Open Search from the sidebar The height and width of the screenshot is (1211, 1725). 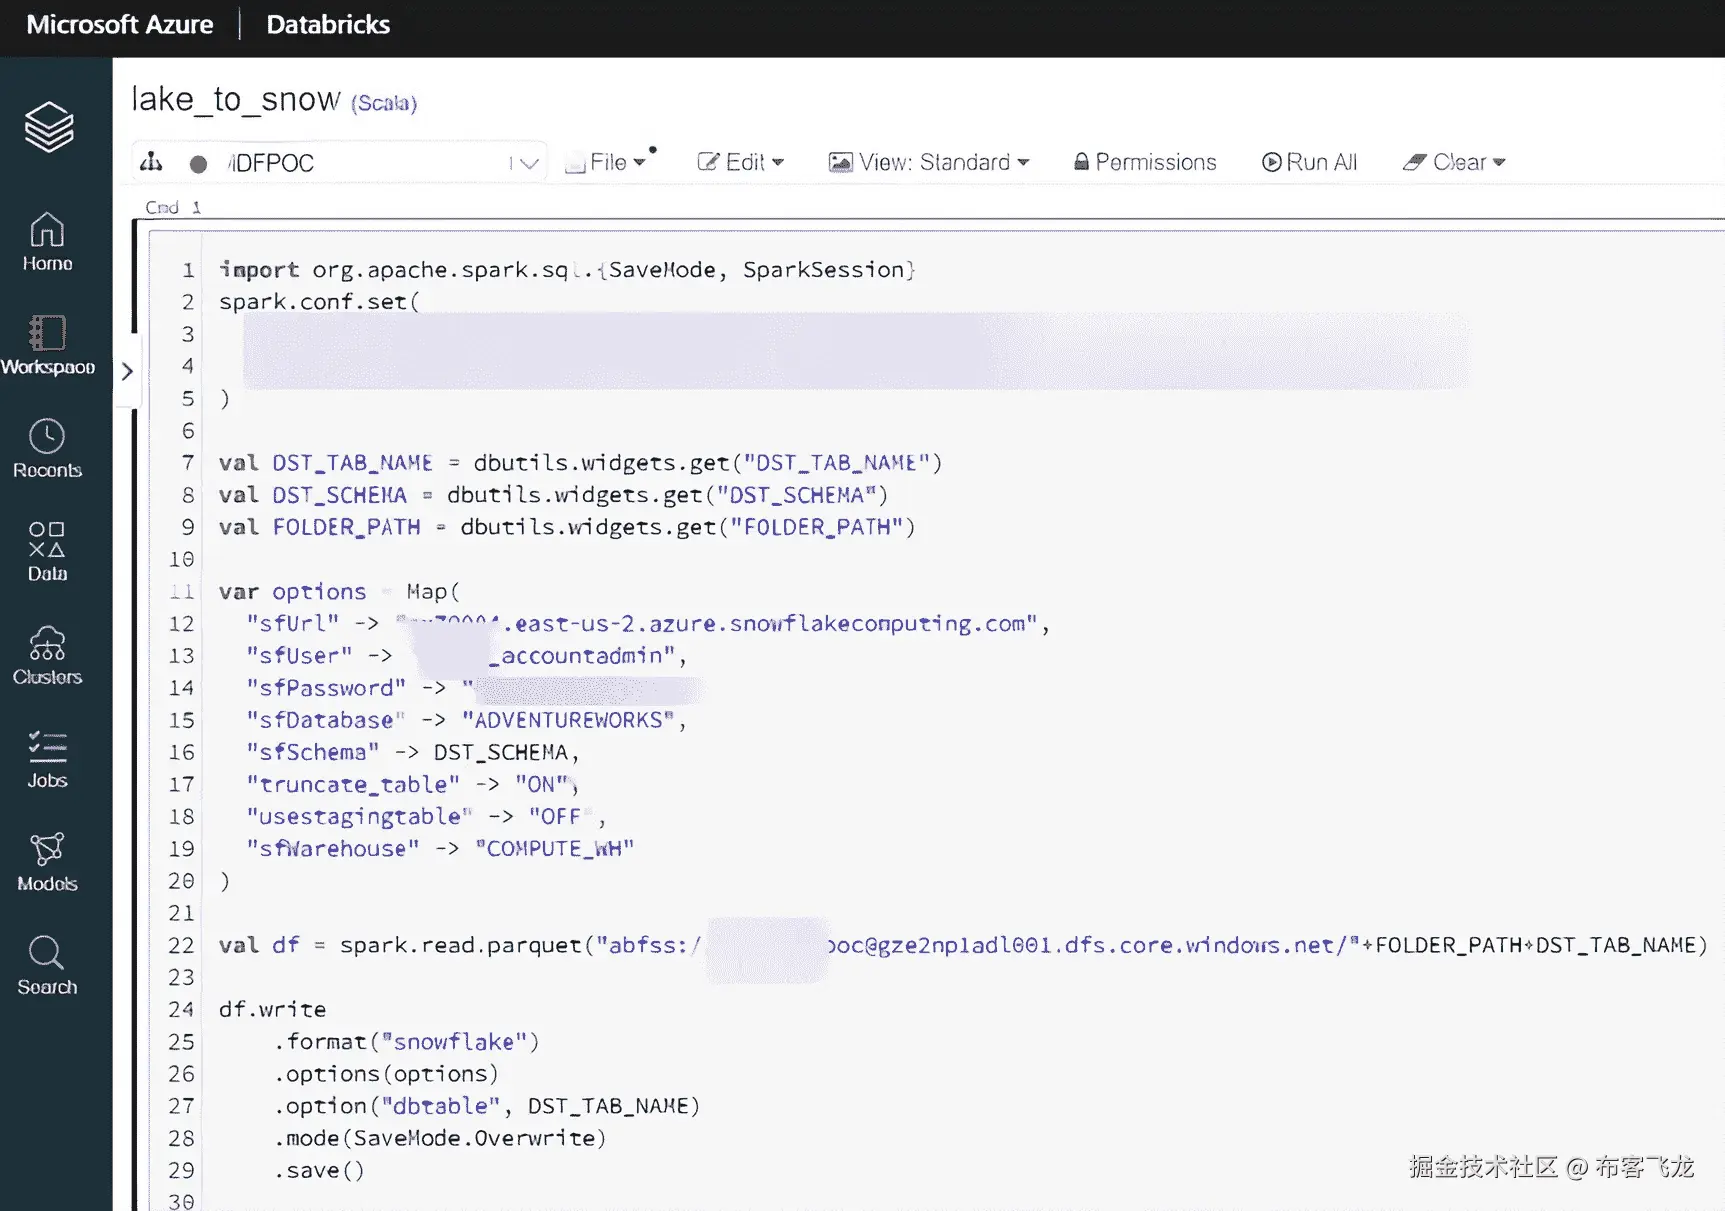click(47, 966)
